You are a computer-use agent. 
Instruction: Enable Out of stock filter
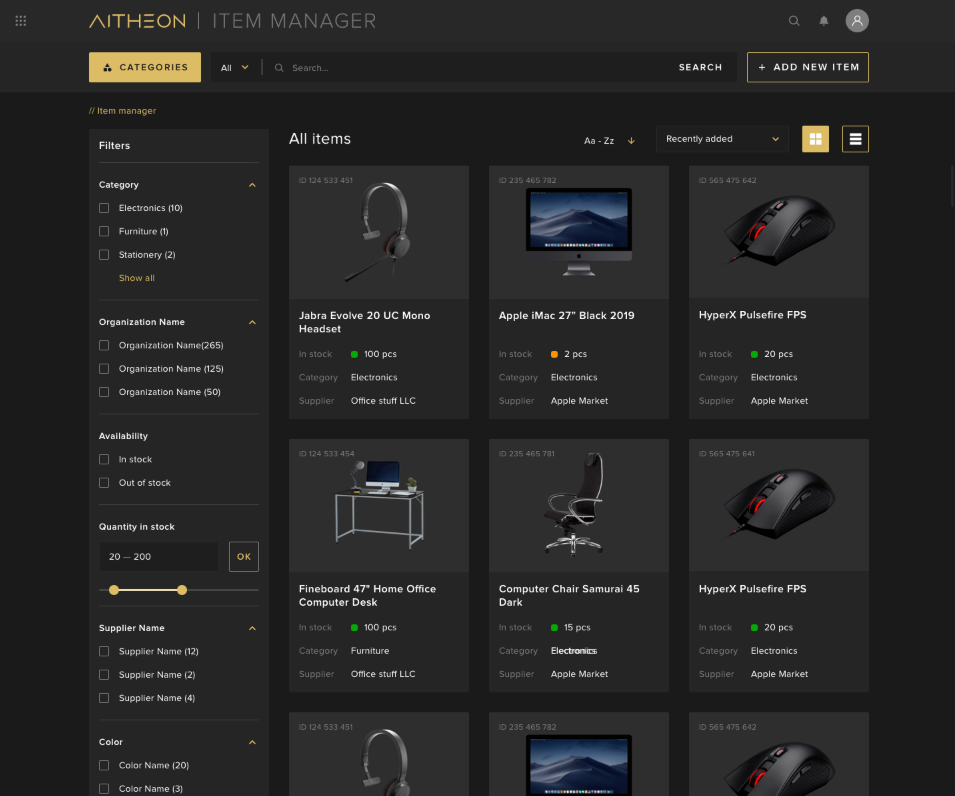pos(104,483)
